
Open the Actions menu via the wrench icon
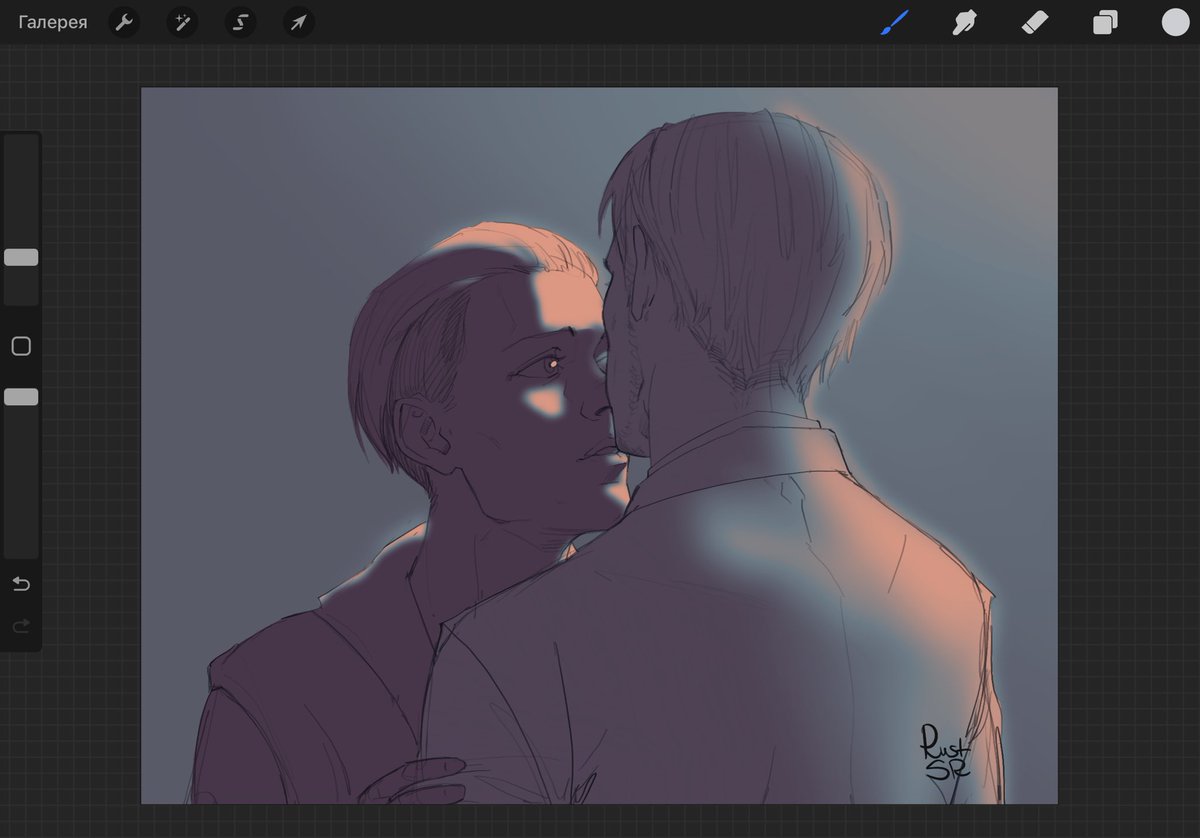124,22
